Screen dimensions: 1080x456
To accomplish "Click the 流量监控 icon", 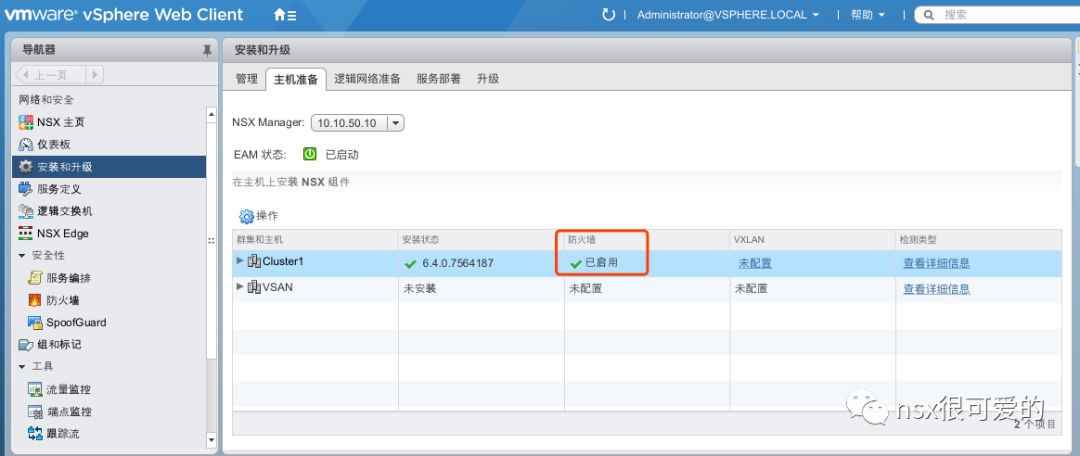I will pos(35,389).
